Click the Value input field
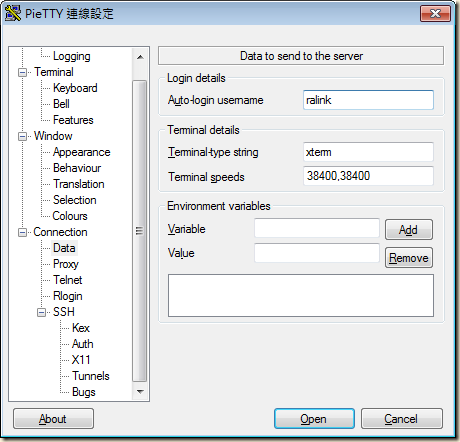Viewport: 460px width, 442px height. coord(317,253)
